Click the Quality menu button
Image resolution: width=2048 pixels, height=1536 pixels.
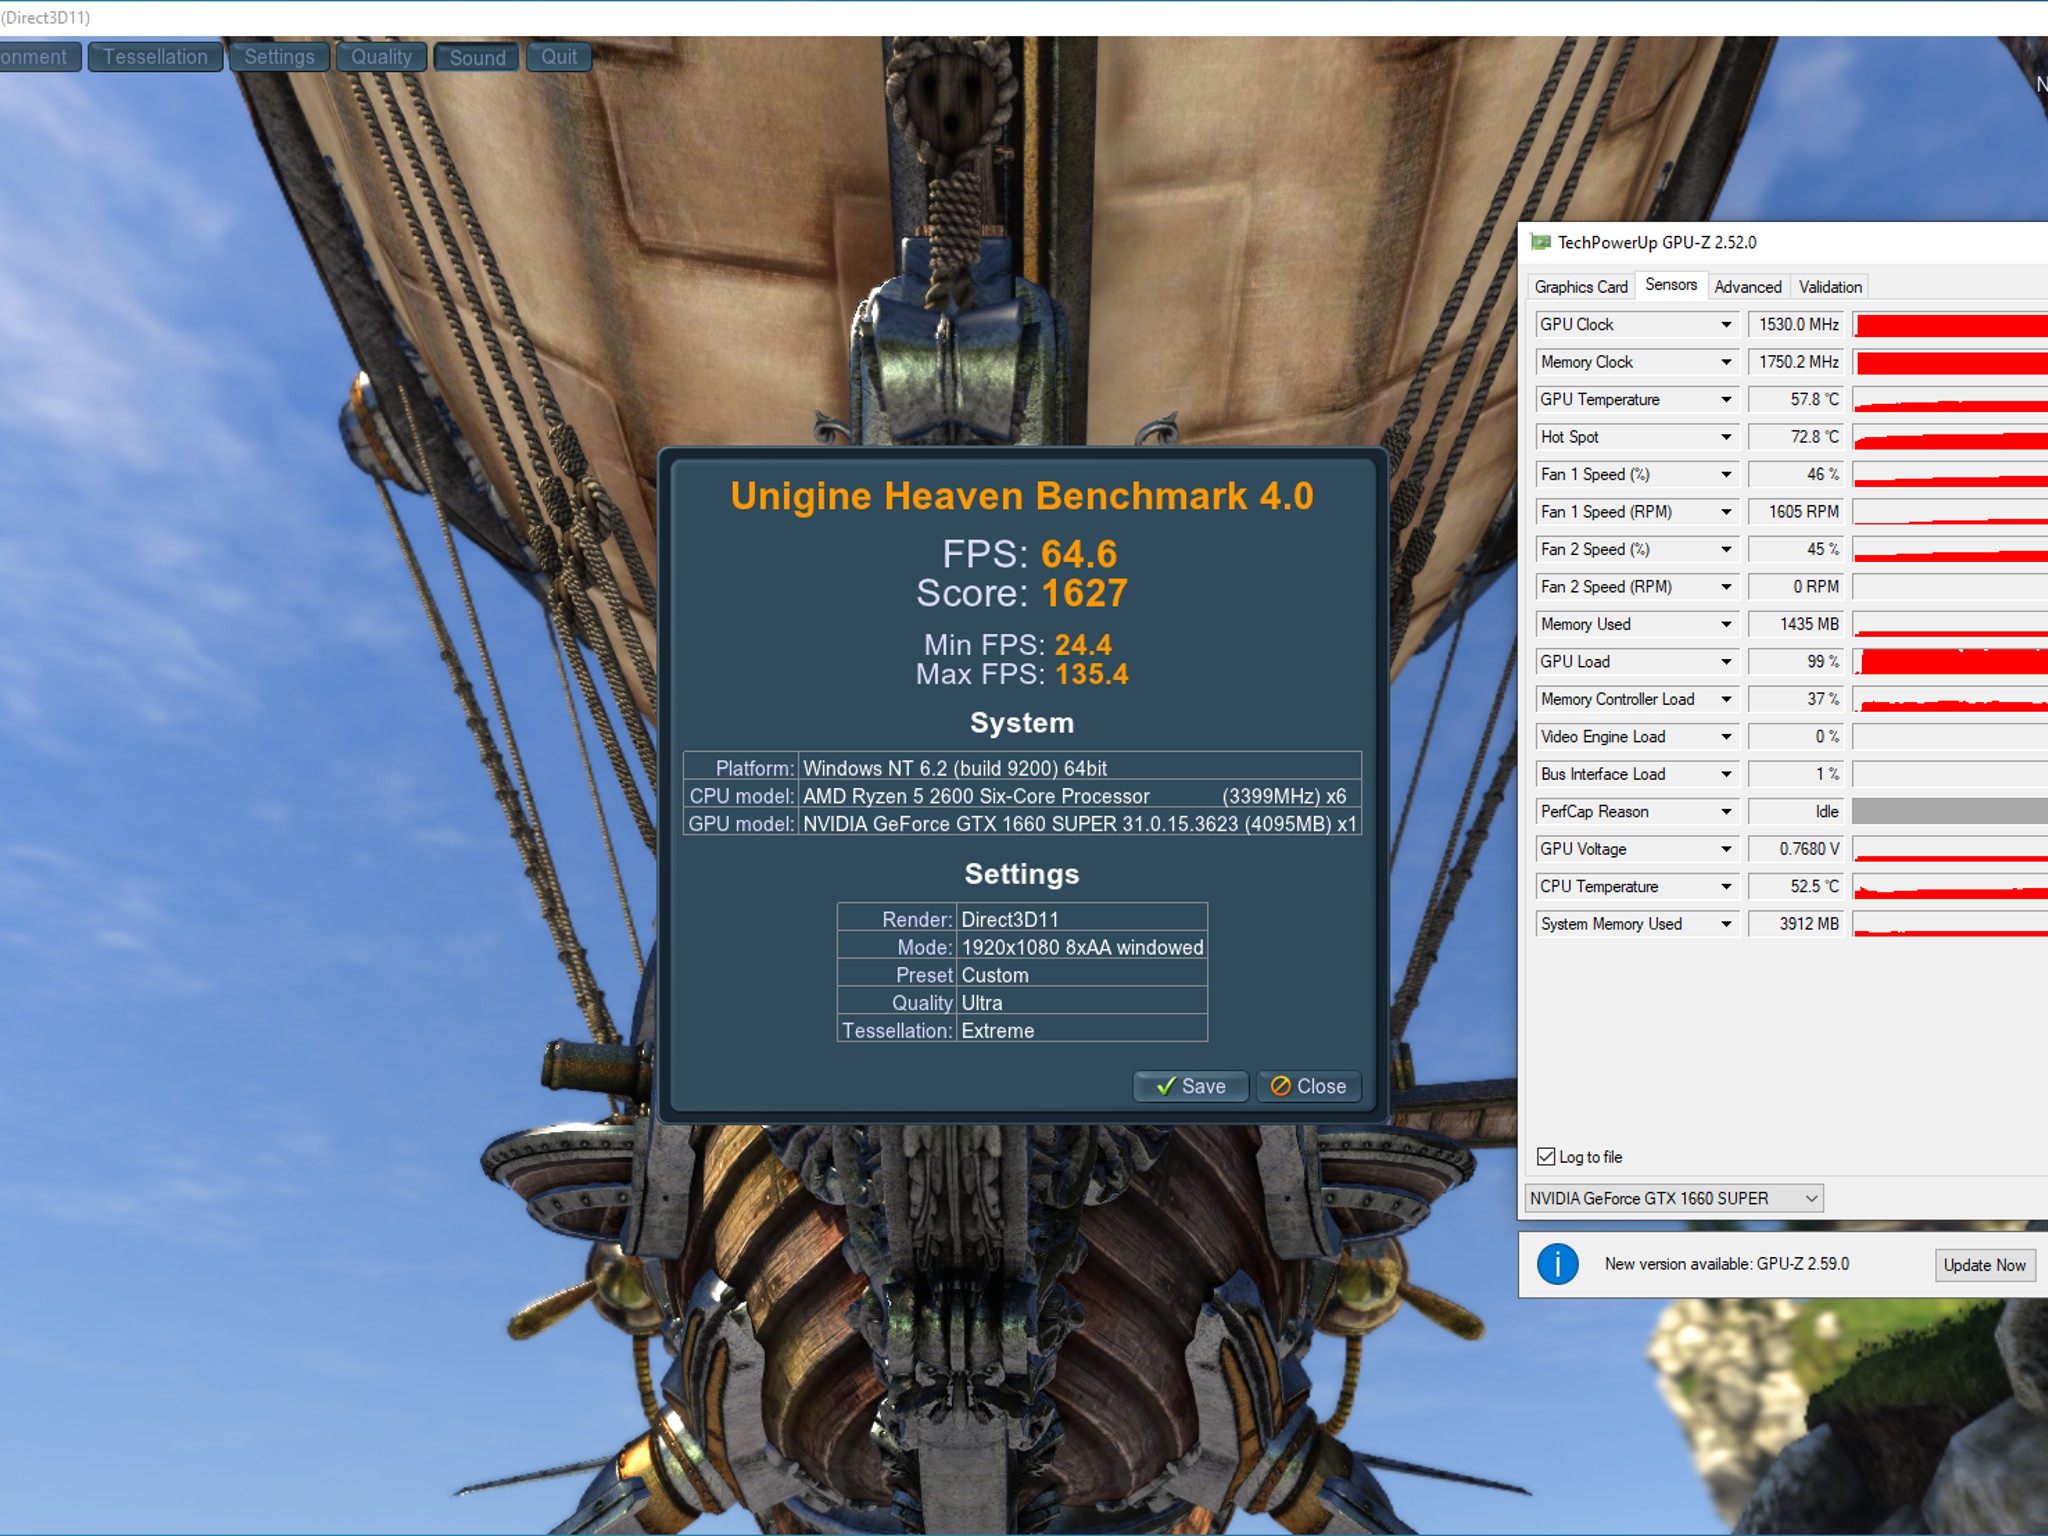coord(381,57)
